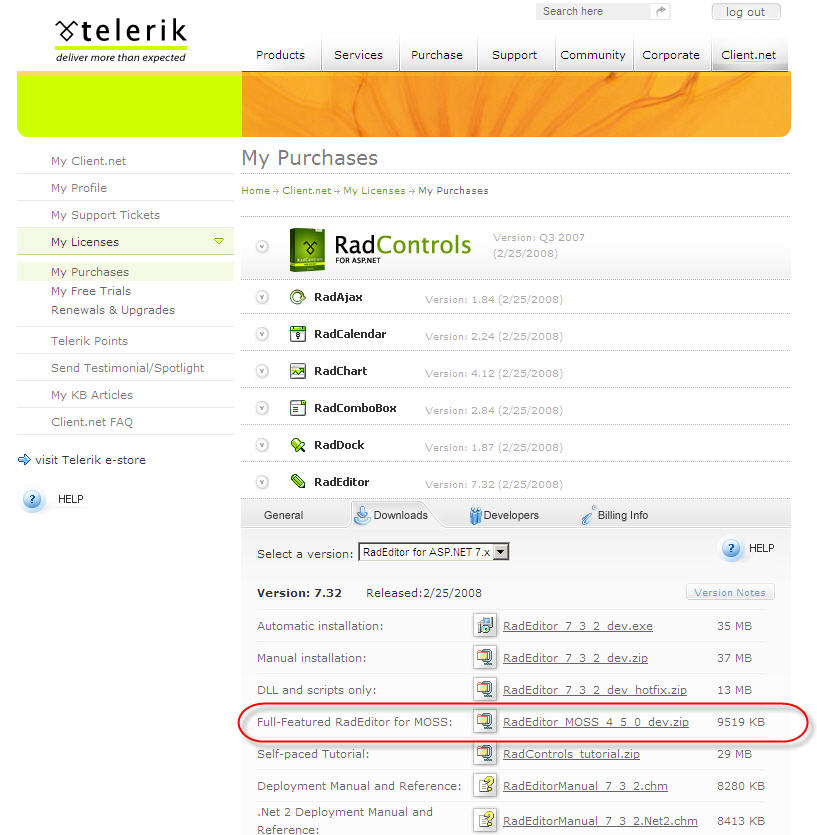Collapse the RadEditor row

pyautogui.click(x=262, y=482)
